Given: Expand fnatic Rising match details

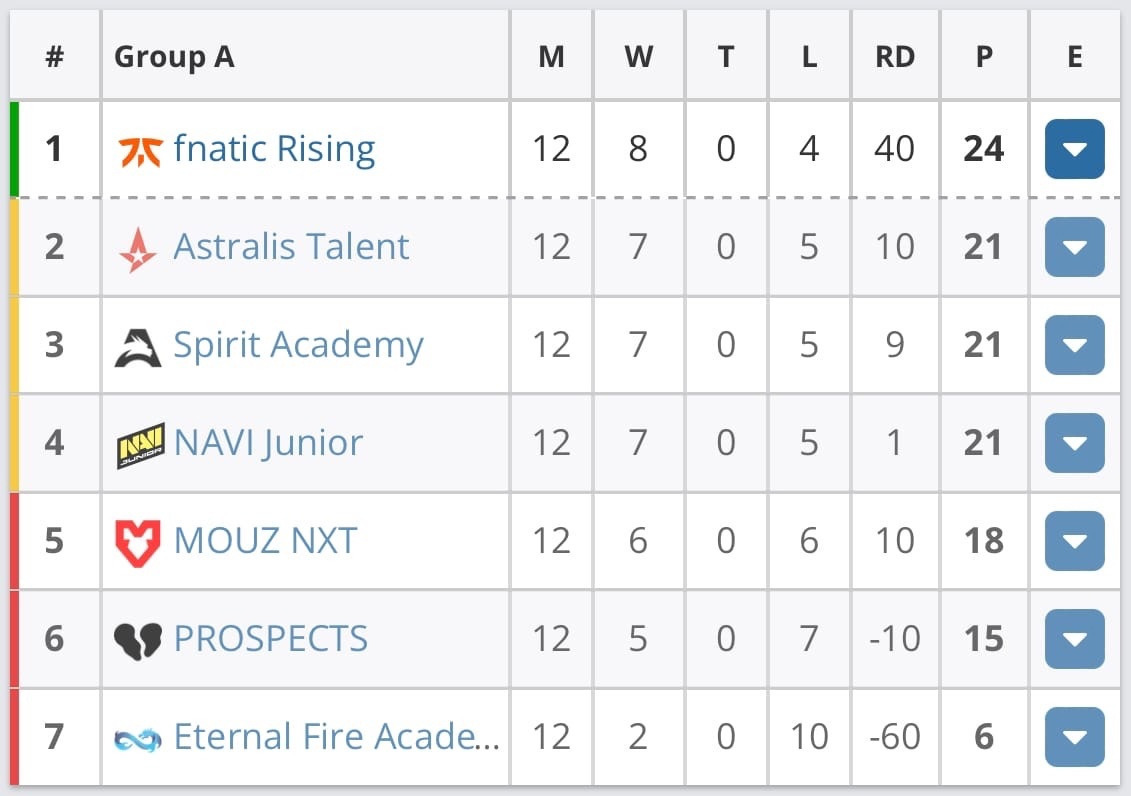Looking at the screenshot, I should coord(1074,149).
